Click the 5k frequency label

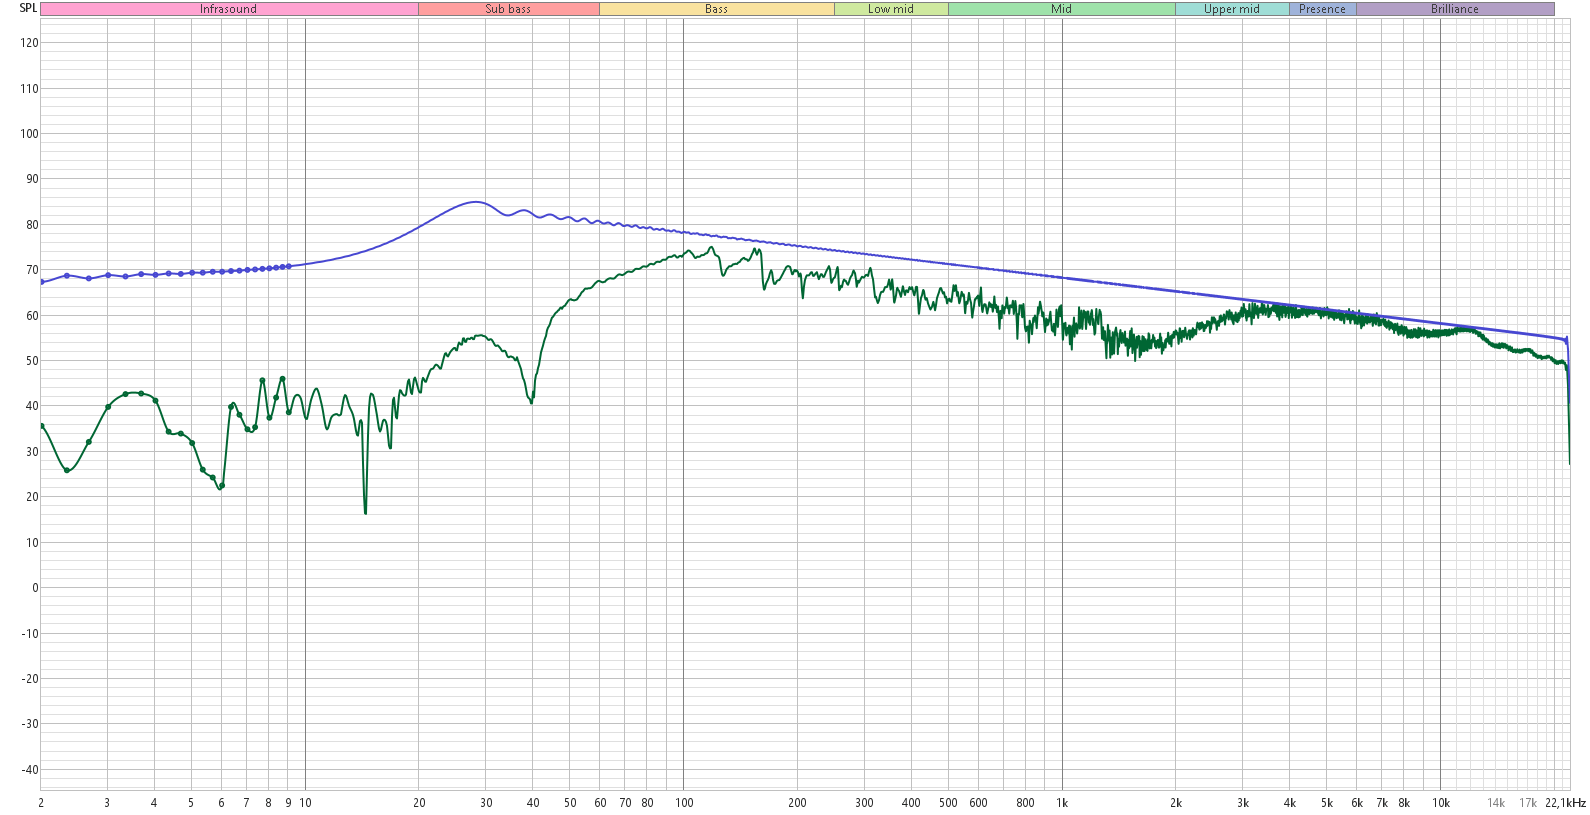pos(1327,803)
